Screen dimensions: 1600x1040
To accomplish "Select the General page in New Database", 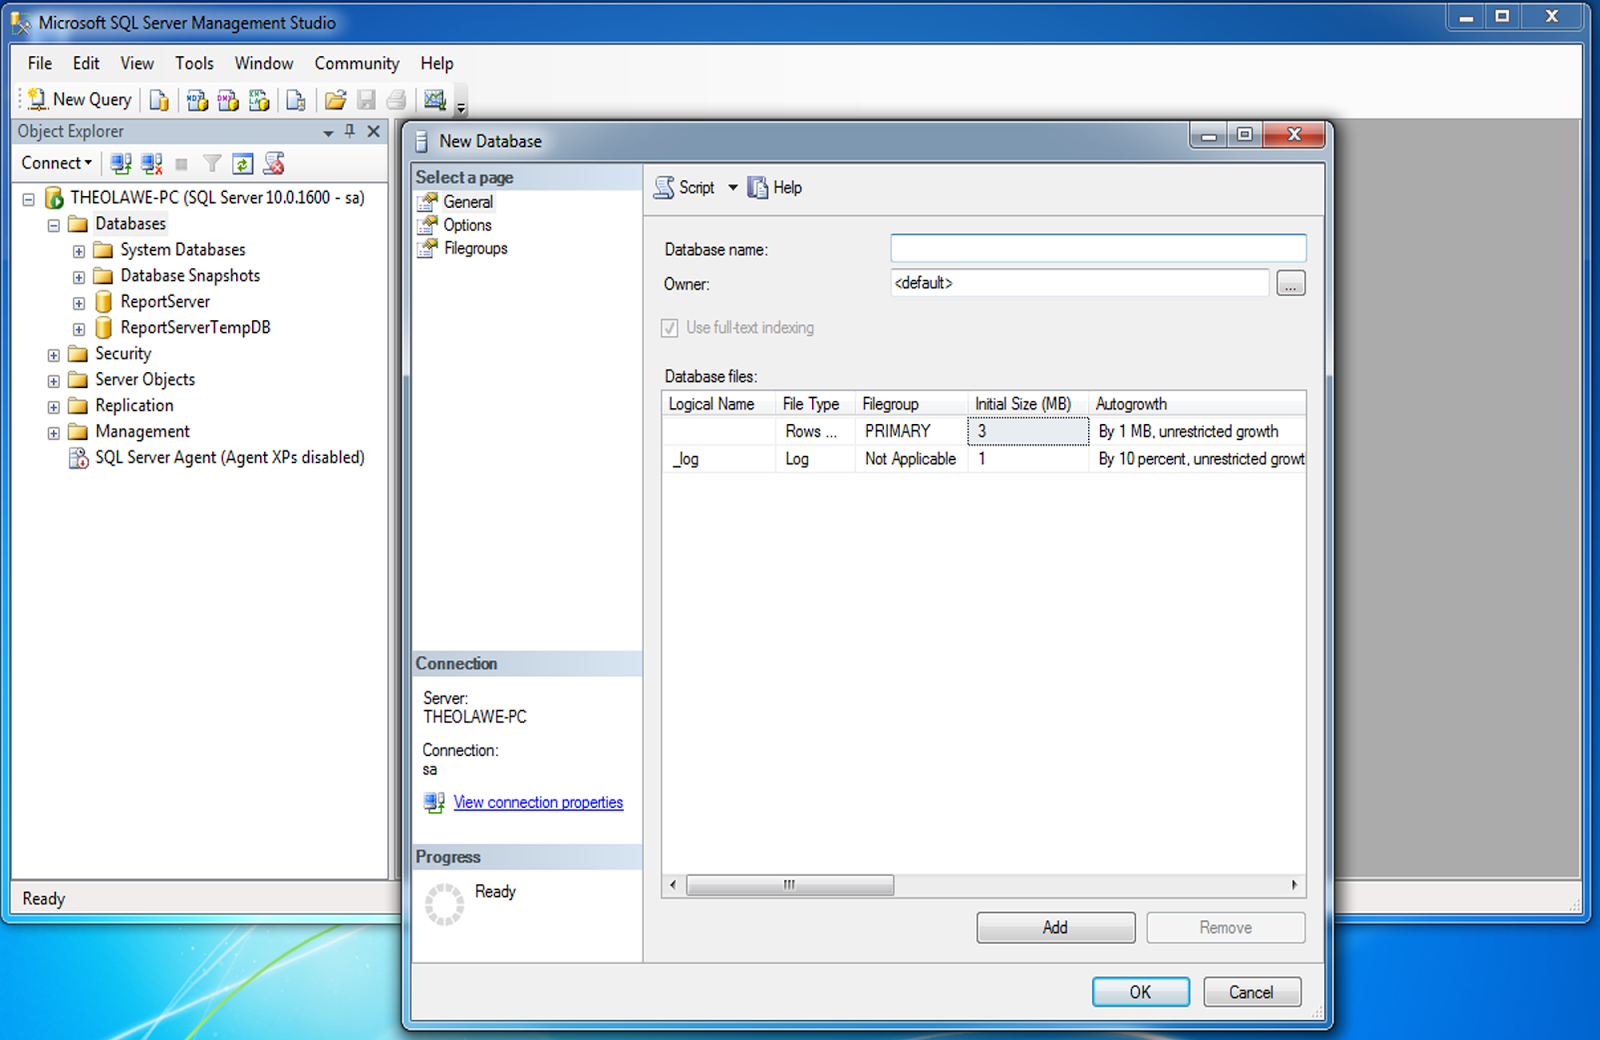I will click(468, 202).
